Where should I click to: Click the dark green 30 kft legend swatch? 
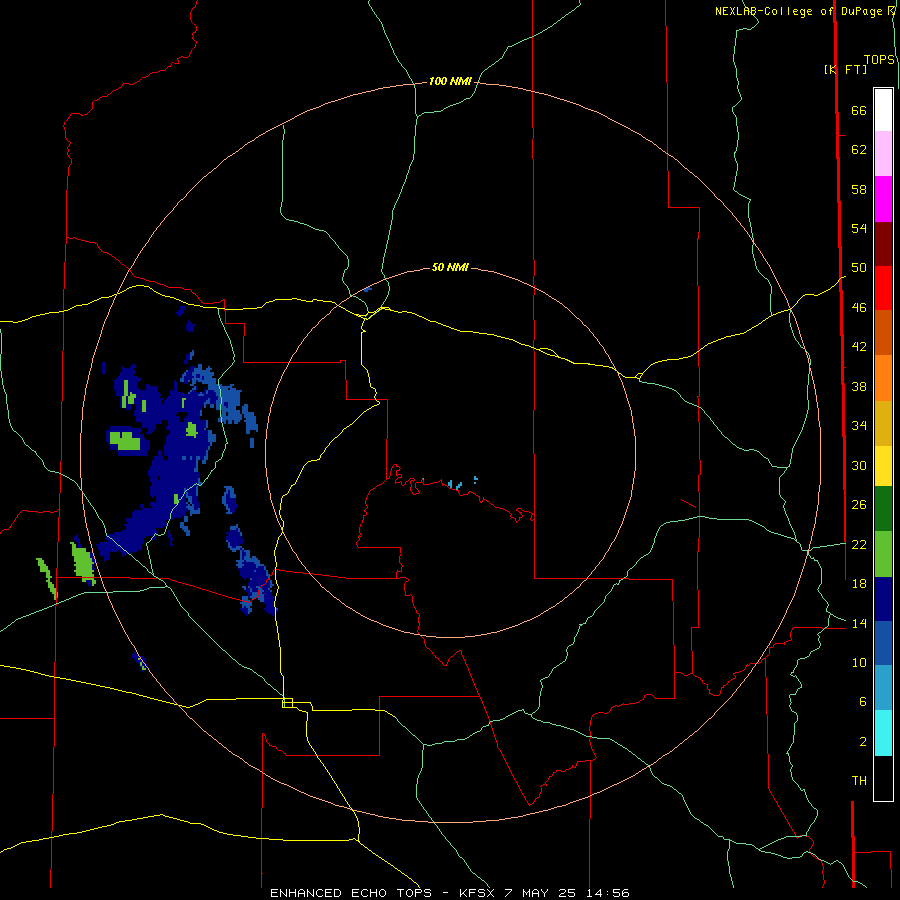click(883, 509)
